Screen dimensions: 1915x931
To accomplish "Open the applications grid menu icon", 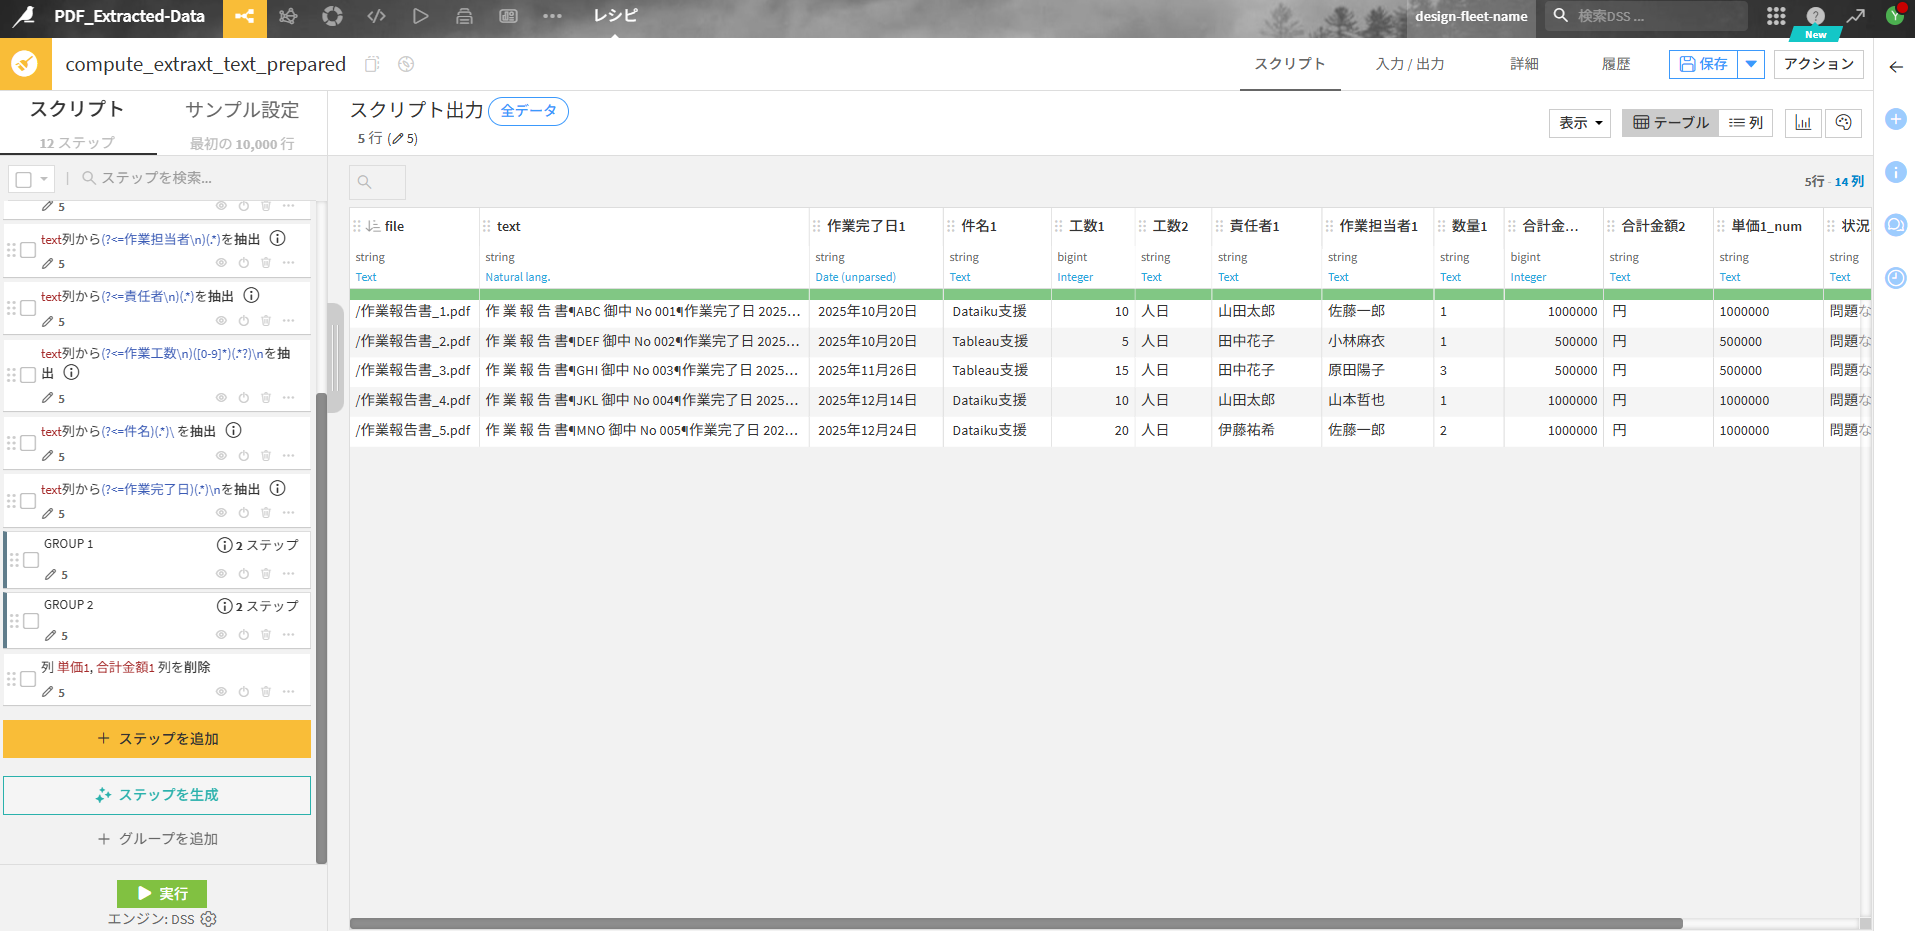I will tap(1776, 16).
